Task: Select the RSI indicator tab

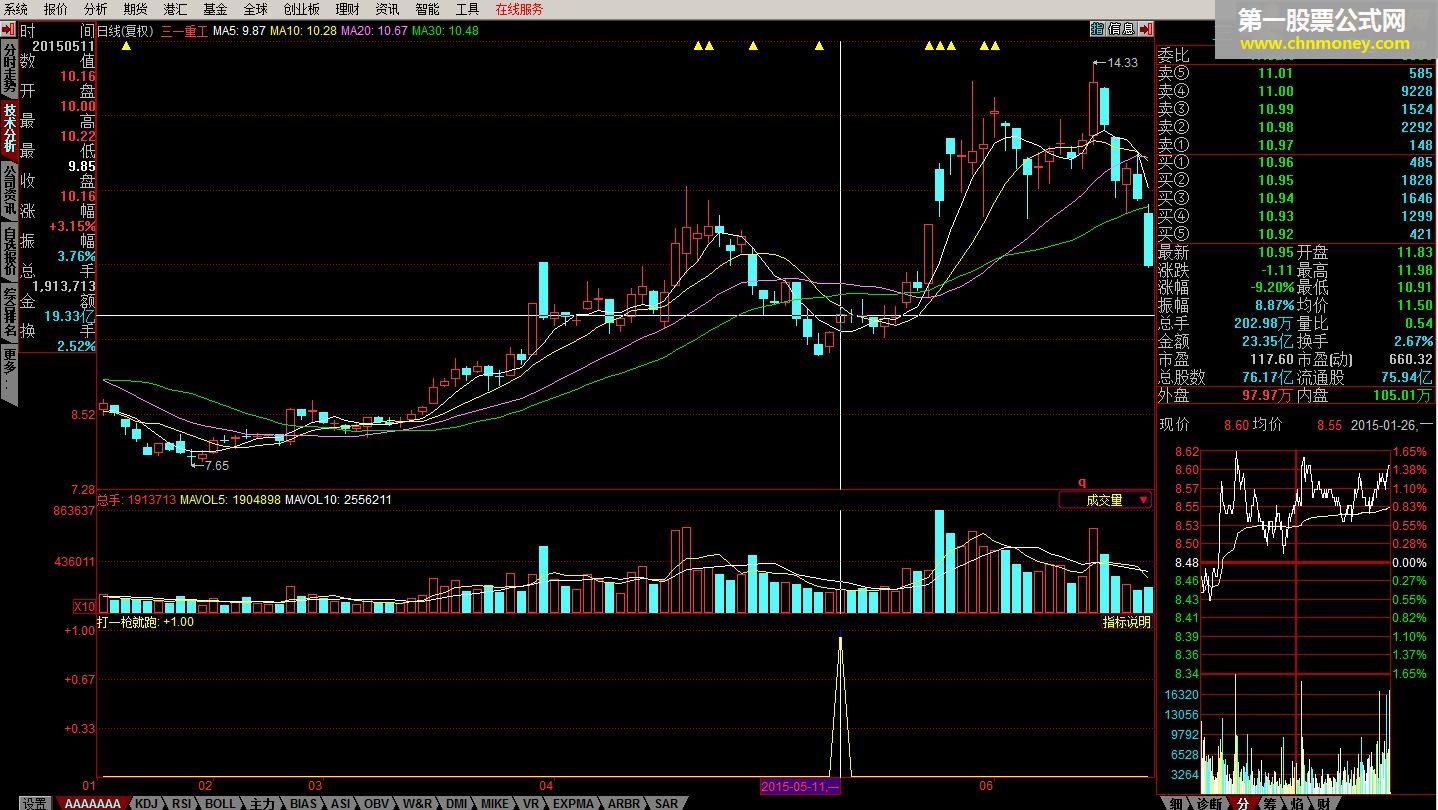Action: (181, 803)
